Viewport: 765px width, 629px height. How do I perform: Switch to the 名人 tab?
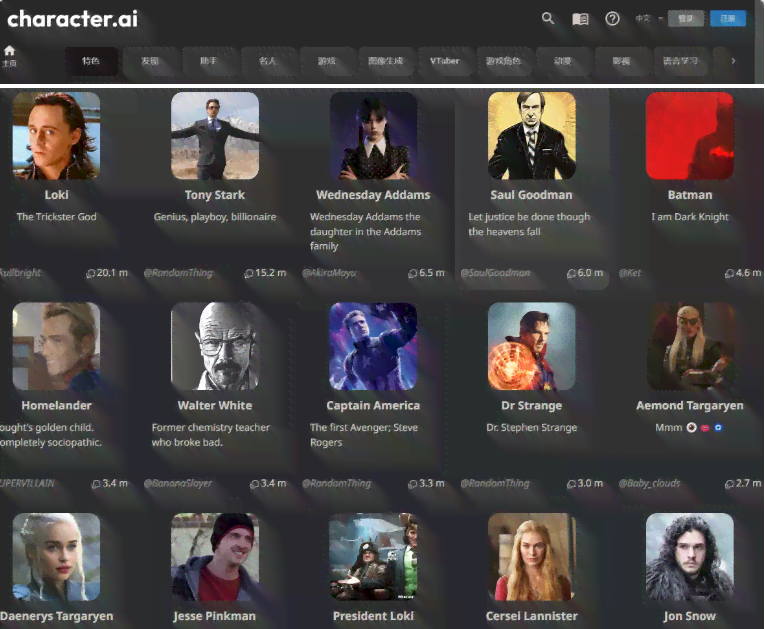(x=268, y=61)
